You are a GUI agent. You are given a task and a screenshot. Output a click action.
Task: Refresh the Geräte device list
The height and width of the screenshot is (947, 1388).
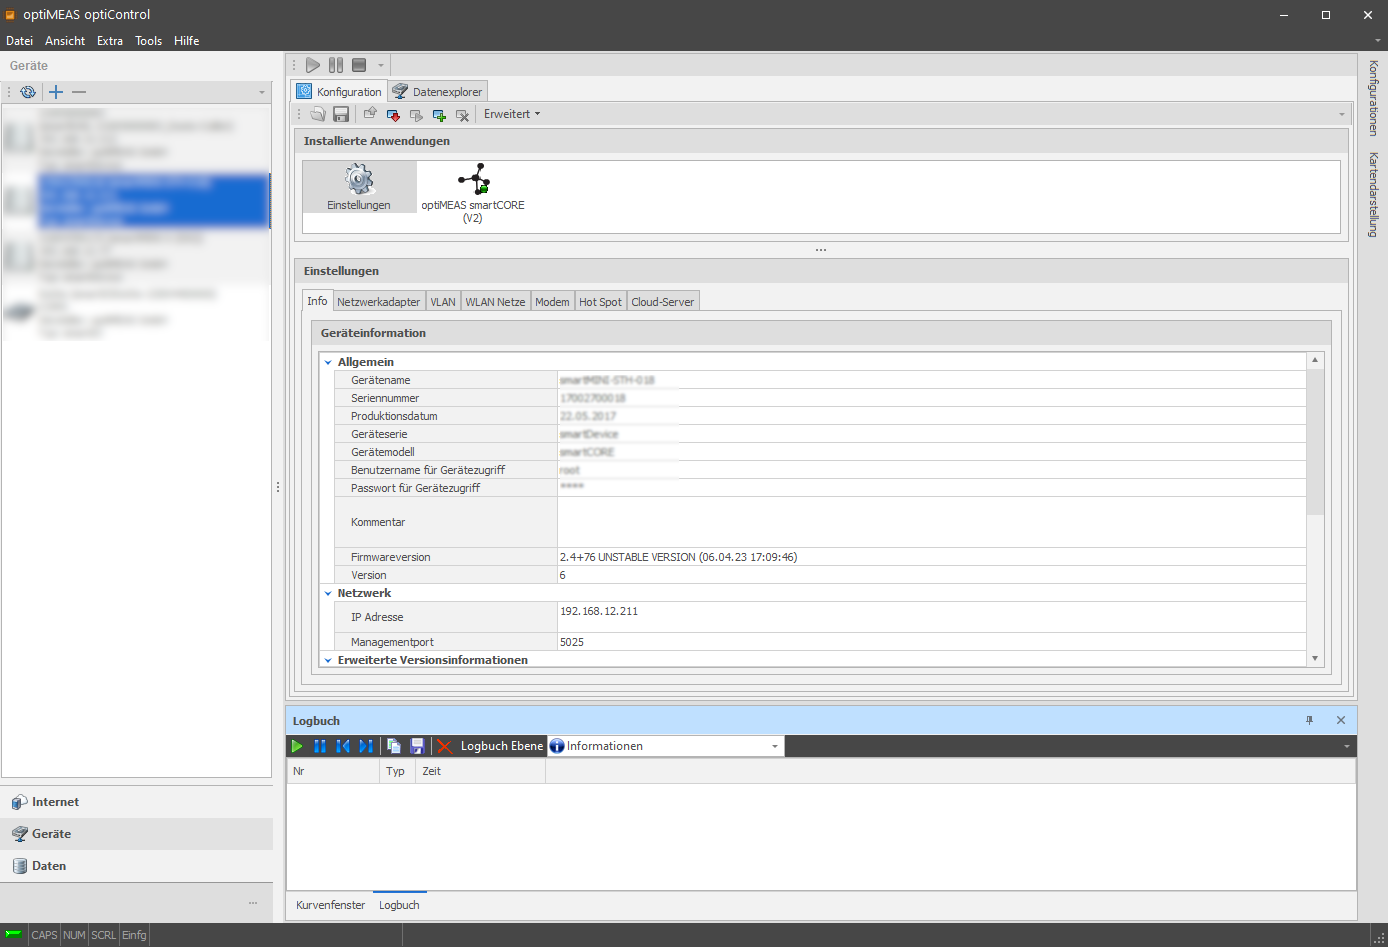[28, 92]
